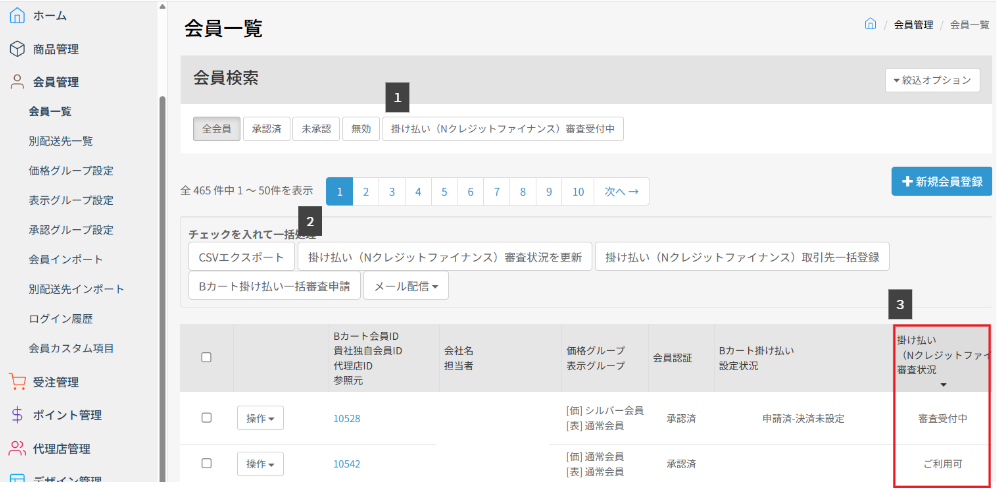Click the Bカート掛け払い一括審査申請 button
The height and width of the screenshot is (492, 999).
(x=275, y=286)
